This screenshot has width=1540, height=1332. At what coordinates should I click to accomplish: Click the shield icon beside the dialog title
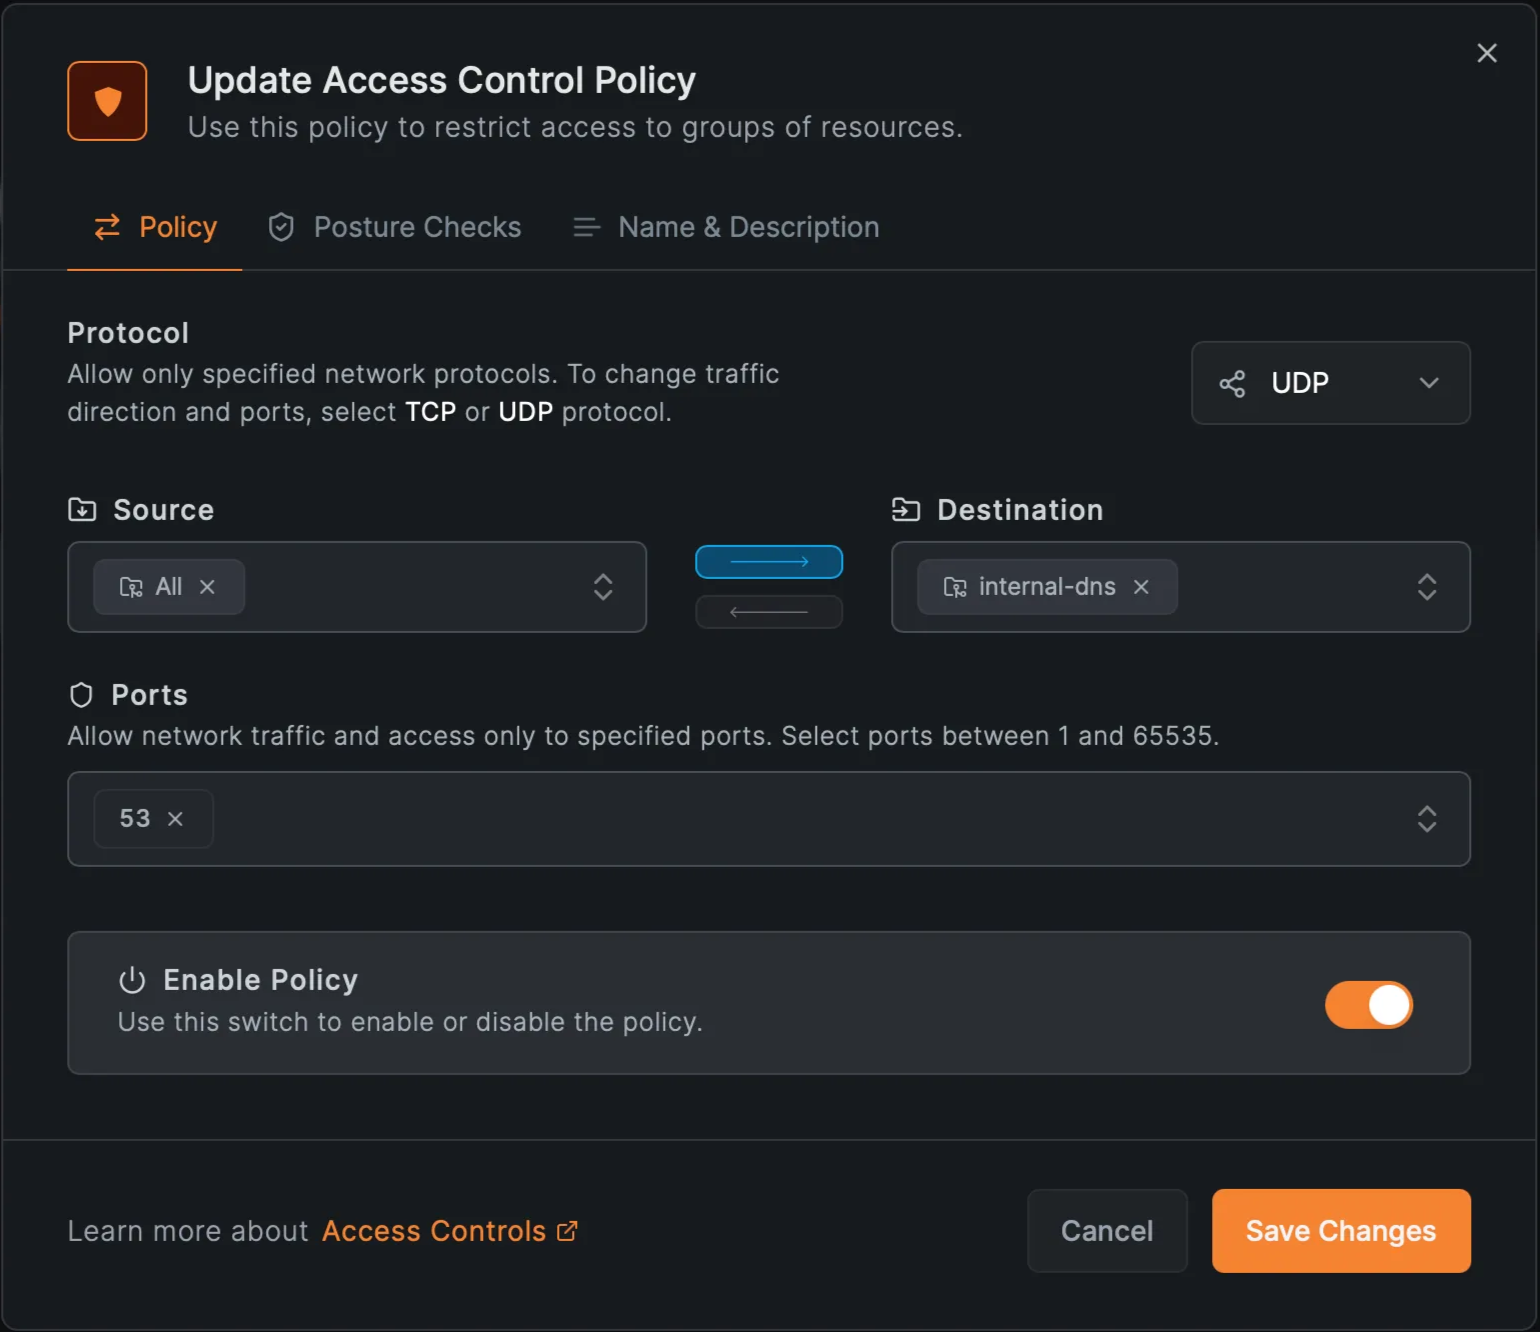pyautogui.click(x=107, y=100)
